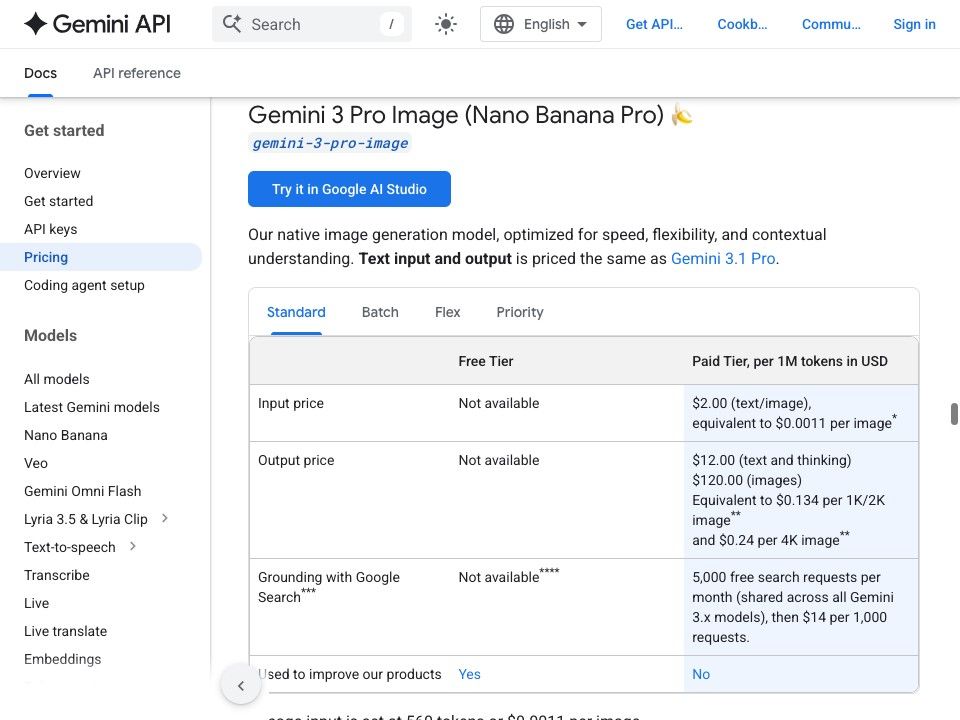
Task: Switch to the Docs tab
Action: coord(40,73)
